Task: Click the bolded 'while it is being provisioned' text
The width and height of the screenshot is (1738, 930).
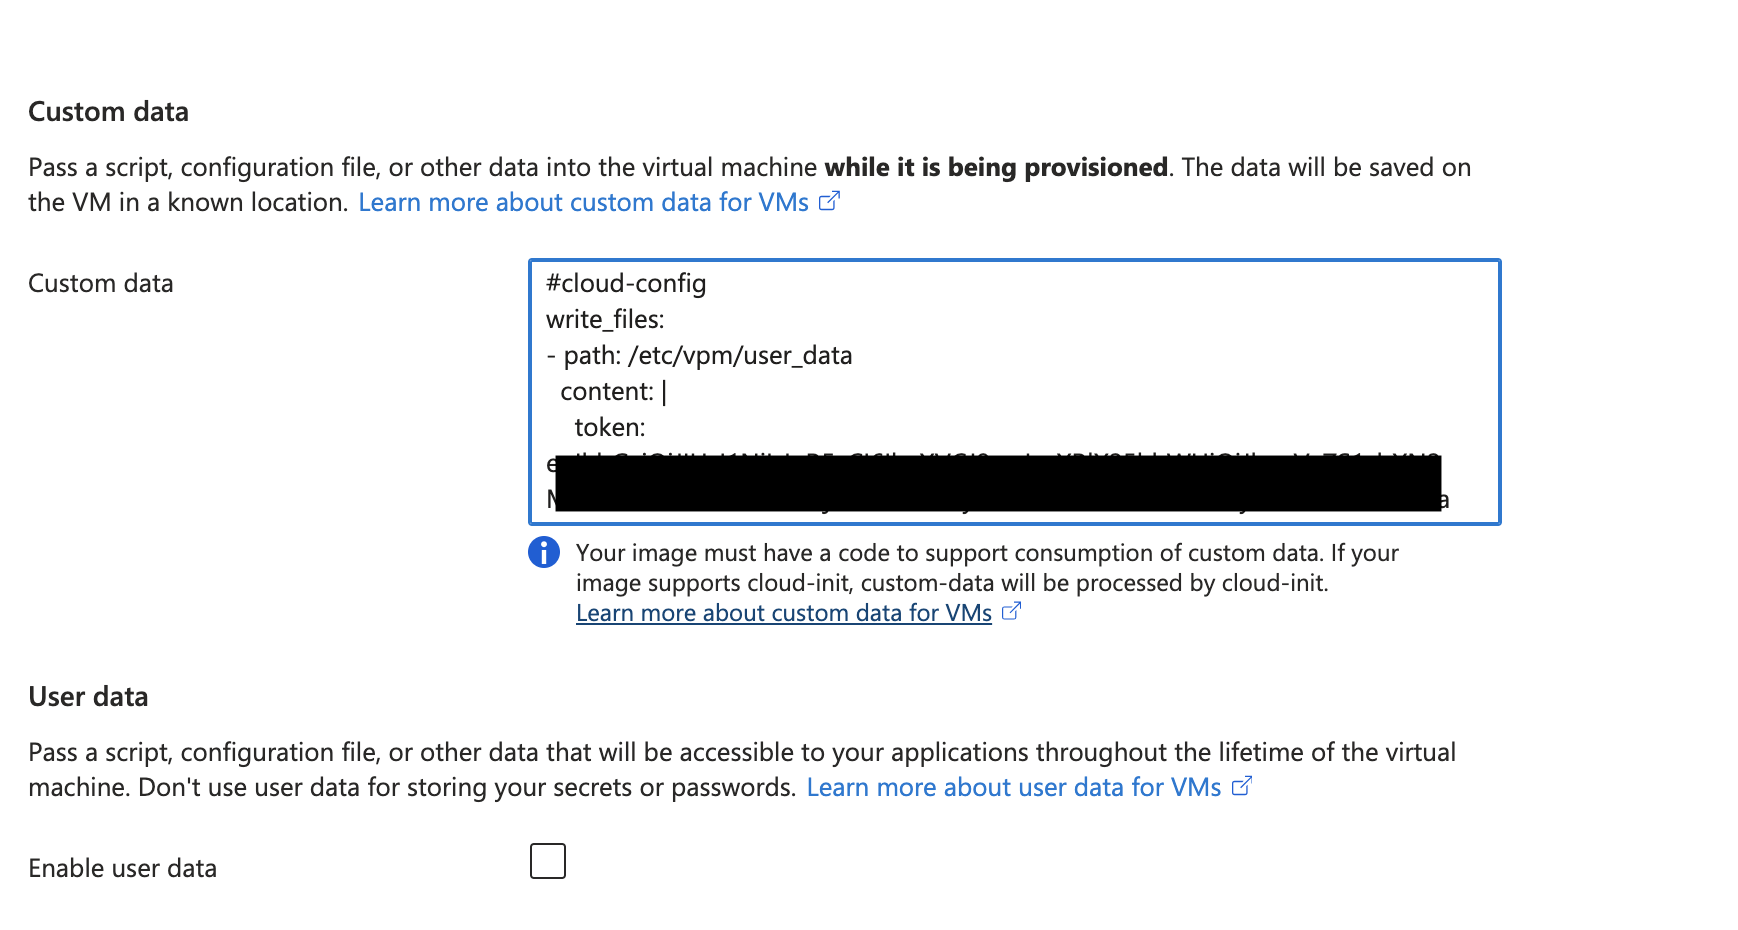Action: (995, 167)
